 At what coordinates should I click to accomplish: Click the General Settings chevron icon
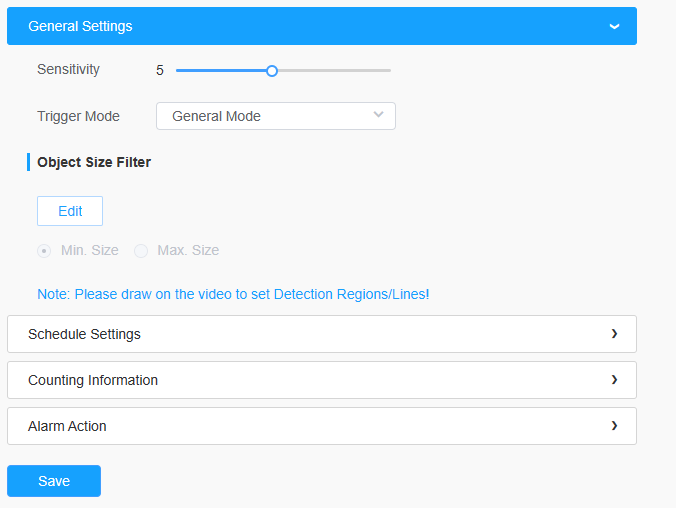point(614,27)
